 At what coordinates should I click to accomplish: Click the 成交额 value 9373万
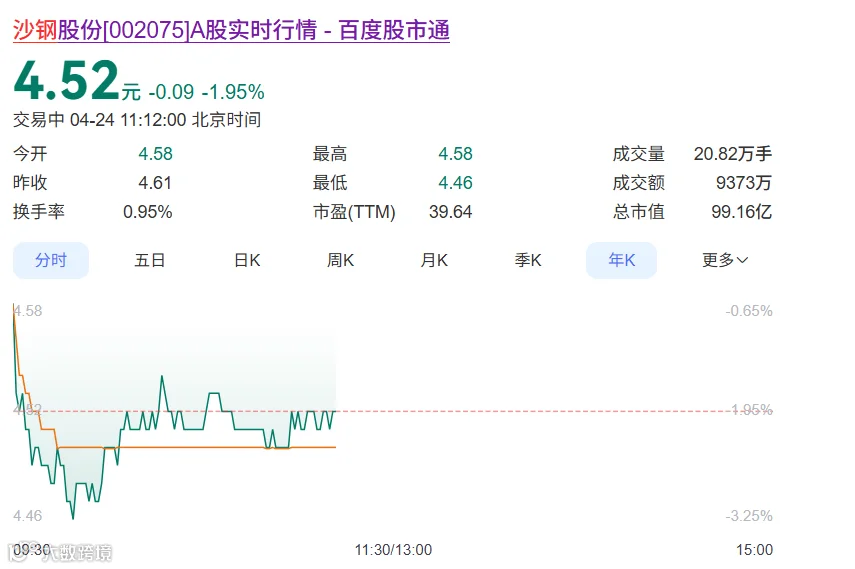click(744, 183)
